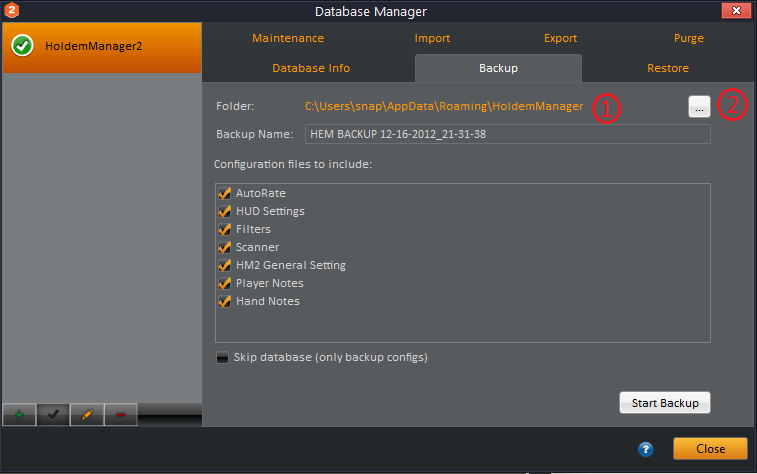Click the red minus remove database icon
This screenshot has width=757, height=474.
(121, 415)
